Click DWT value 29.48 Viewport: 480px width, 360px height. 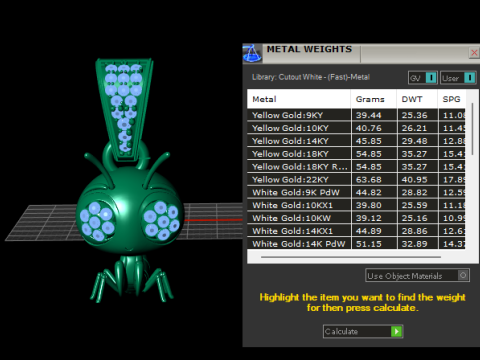(x=414, y=141)
